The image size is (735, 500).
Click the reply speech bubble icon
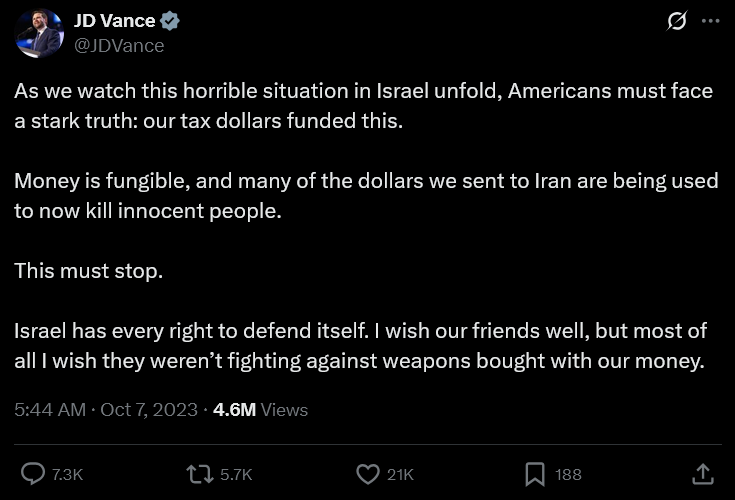pyautogui.click(x=33, y=473)
